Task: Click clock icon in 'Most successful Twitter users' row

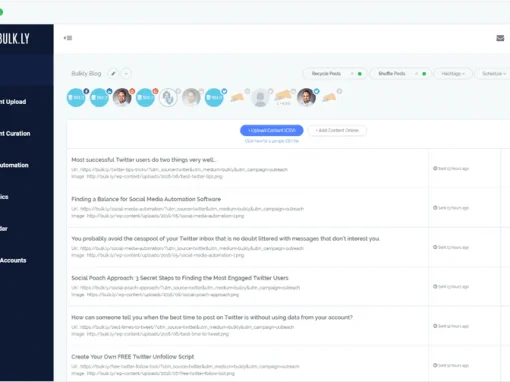Action: pos(435,168)
